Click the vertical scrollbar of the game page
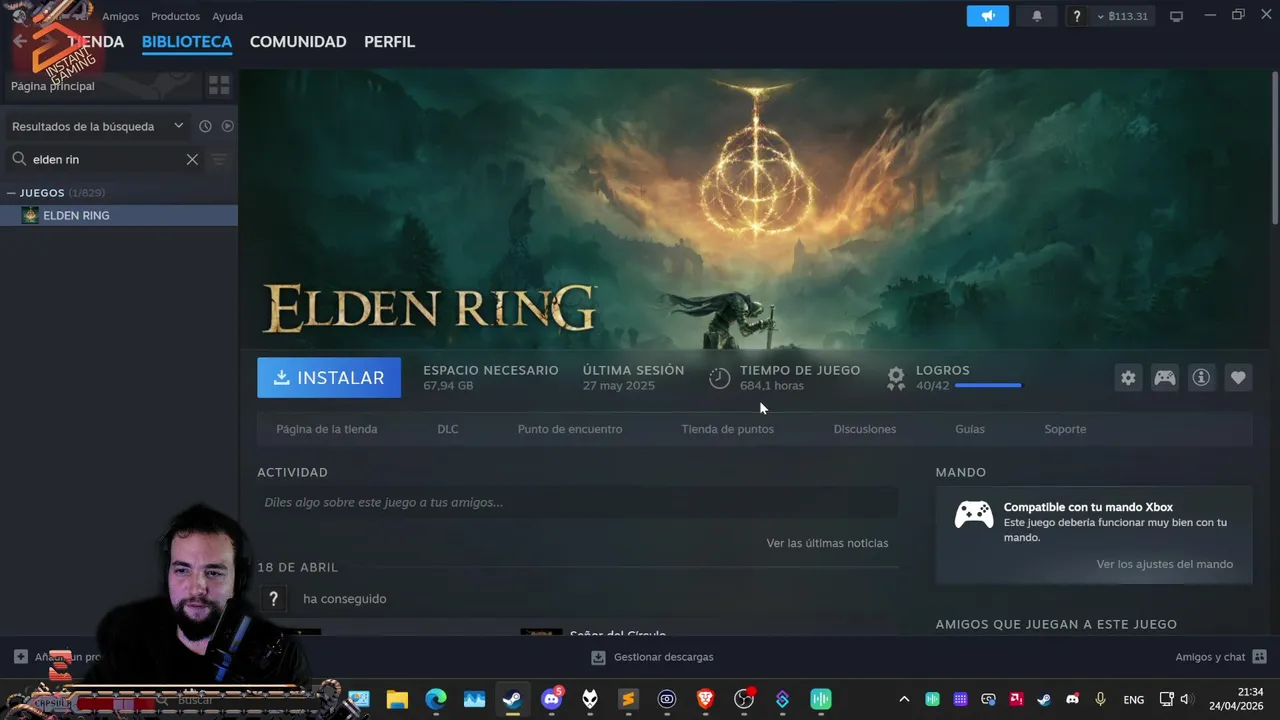Image resolution: width=1280 pixels, height=720 pixels. pyautogui.click(x=1275, y=148)
